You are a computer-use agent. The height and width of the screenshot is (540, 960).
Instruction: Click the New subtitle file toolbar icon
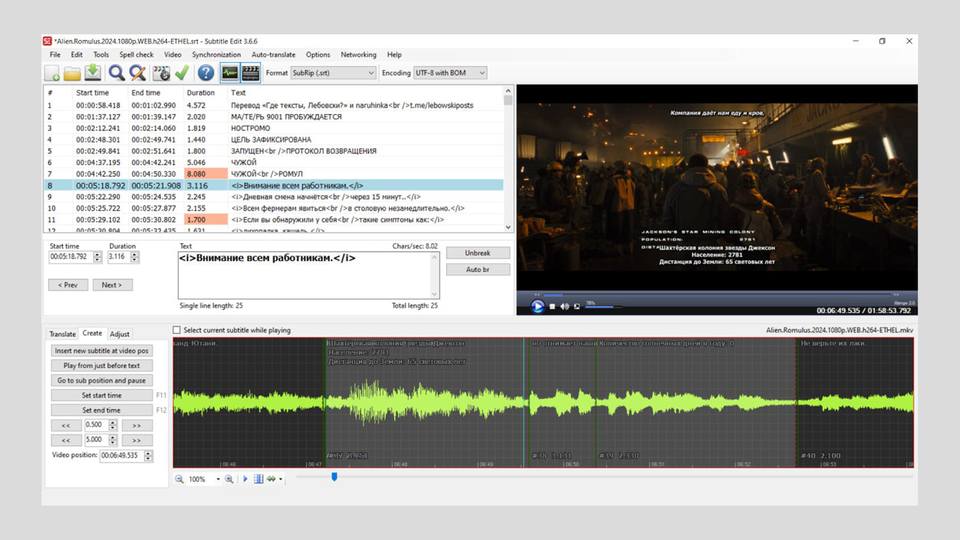[x=52, y=73]
